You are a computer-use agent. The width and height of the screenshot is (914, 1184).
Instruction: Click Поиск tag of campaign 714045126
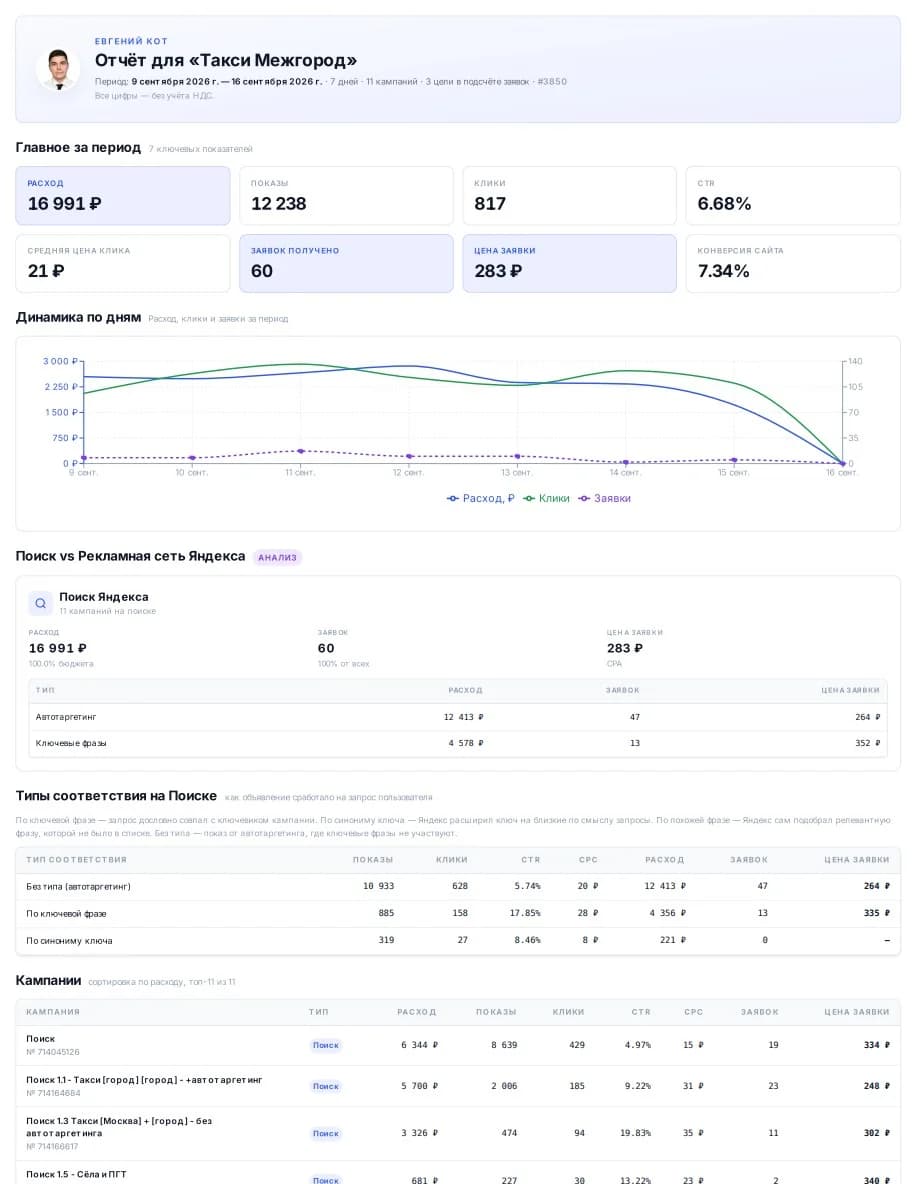pyautogui.click(x=326, y=1045)
